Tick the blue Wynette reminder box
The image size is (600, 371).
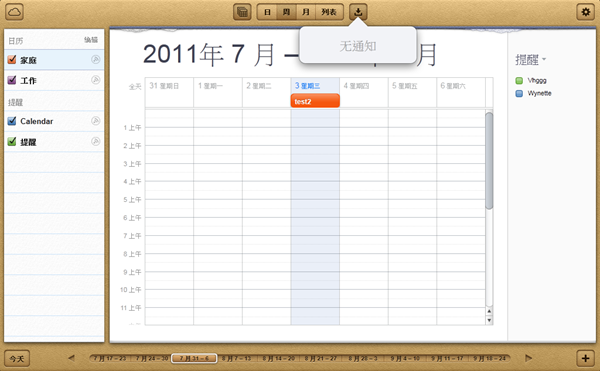pos(519,93)
